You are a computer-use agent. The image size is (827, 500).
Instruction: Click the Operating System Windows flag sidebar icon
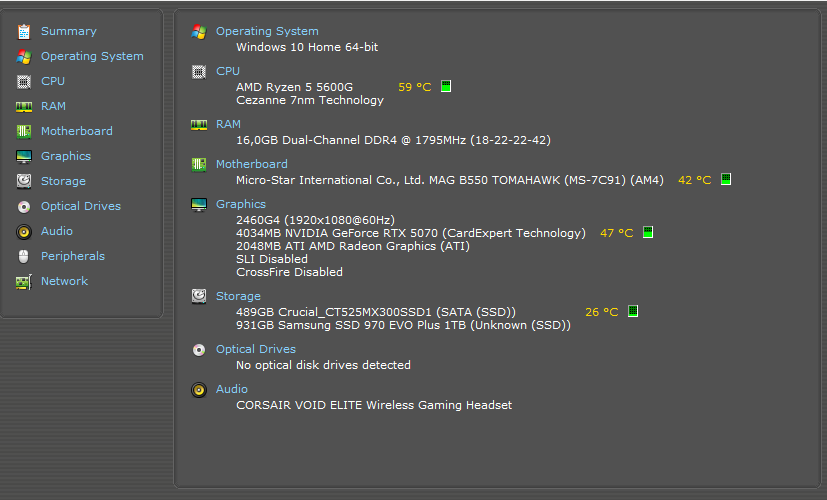[24, 56]
